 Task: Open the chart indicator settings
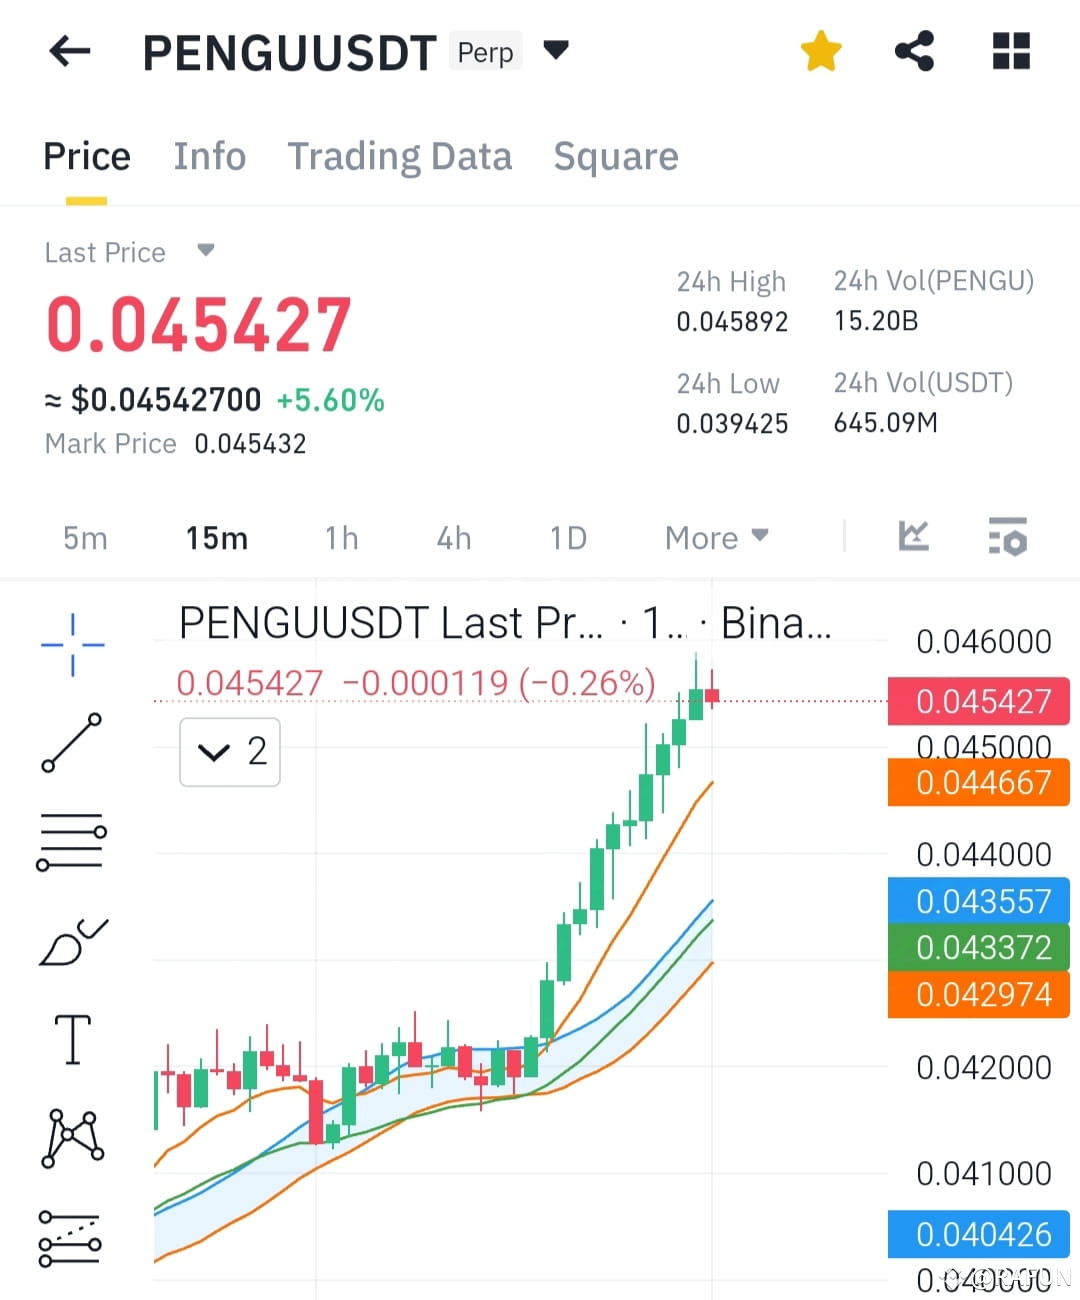tap(1008, 537)
